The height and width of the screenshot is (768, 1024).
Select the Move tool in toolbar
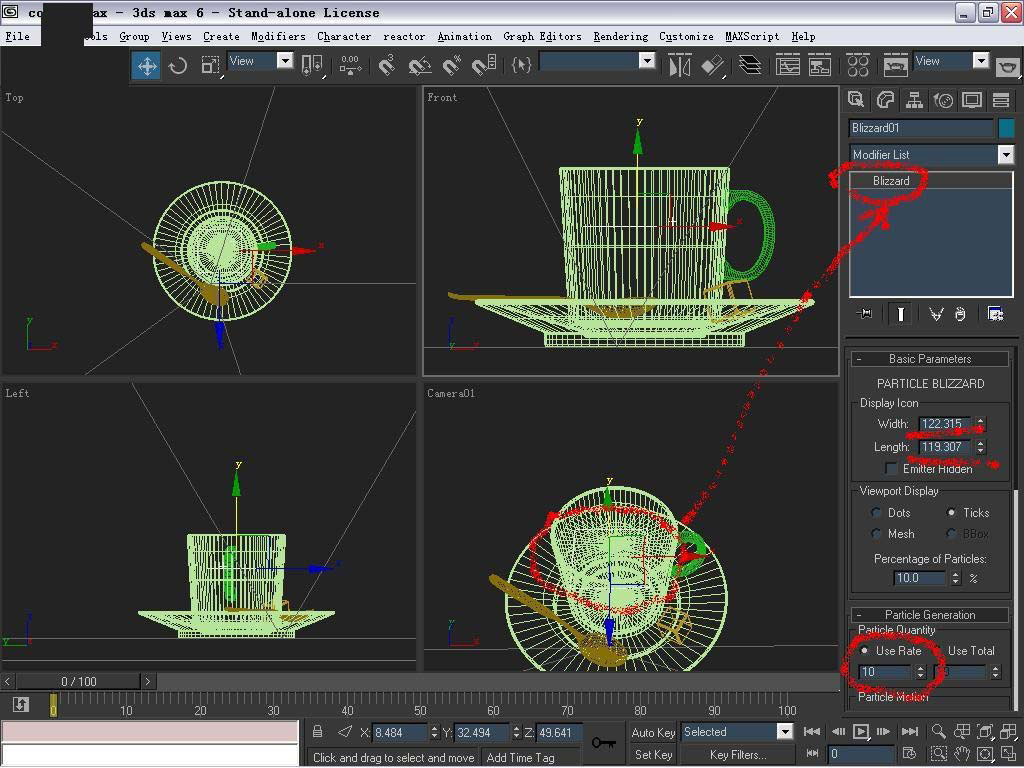(146, 66)
